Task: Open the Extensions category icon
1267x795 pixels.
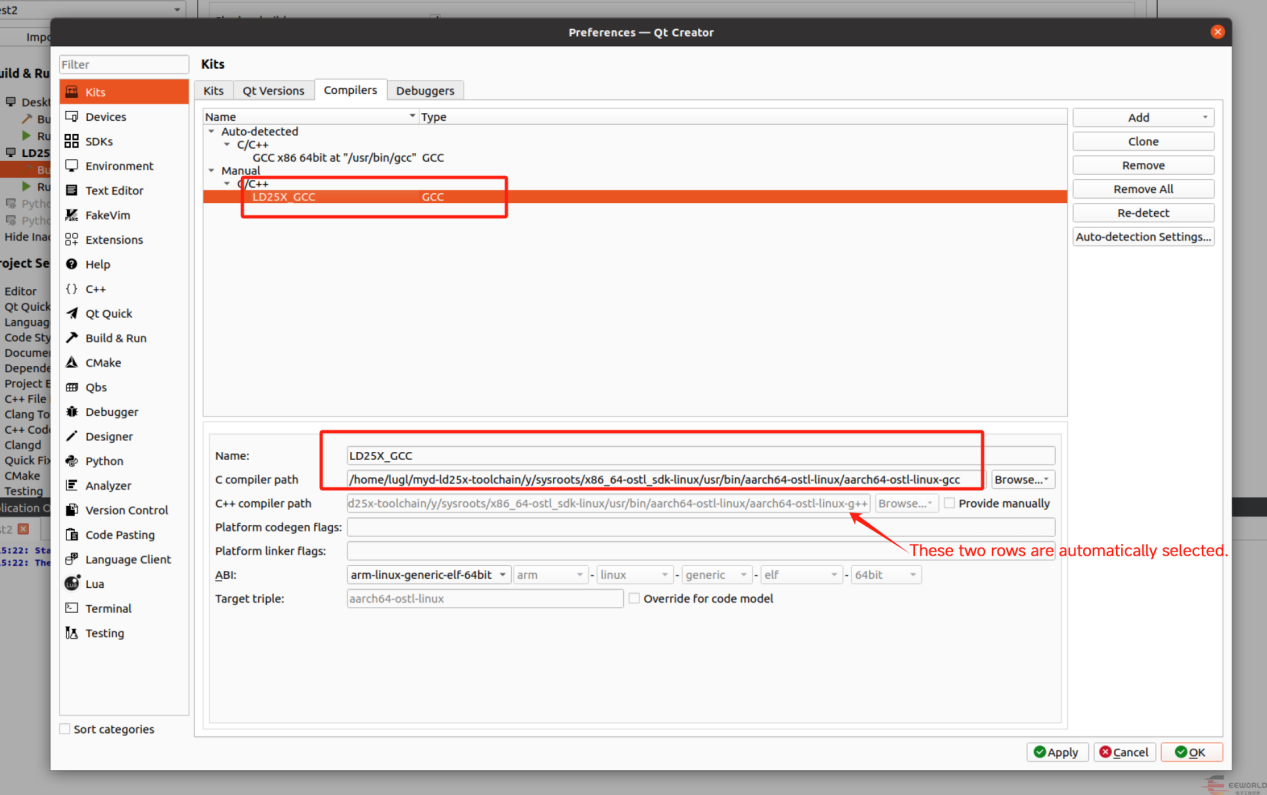Action: click(x=72, y=239)
